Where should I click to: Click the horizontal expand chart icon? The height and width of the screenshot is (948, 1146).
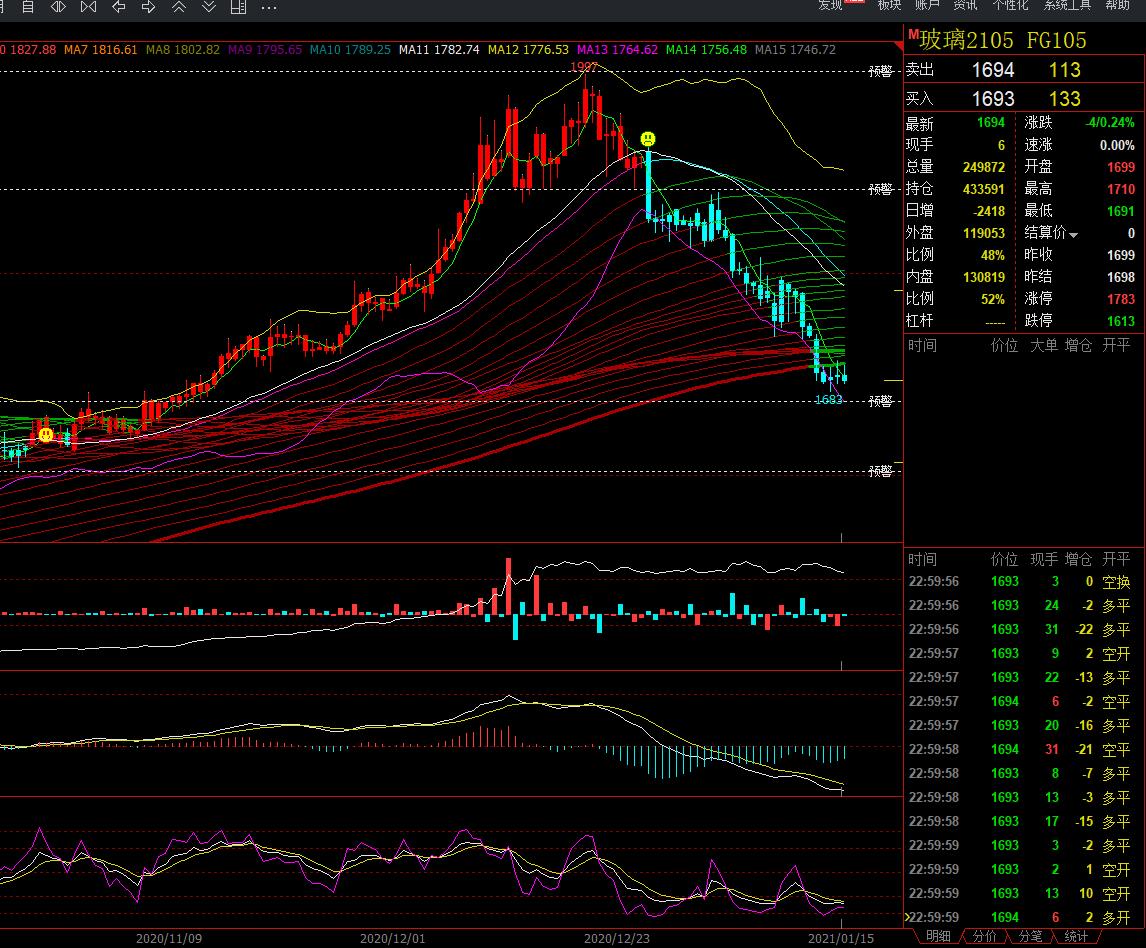point(58,7)
